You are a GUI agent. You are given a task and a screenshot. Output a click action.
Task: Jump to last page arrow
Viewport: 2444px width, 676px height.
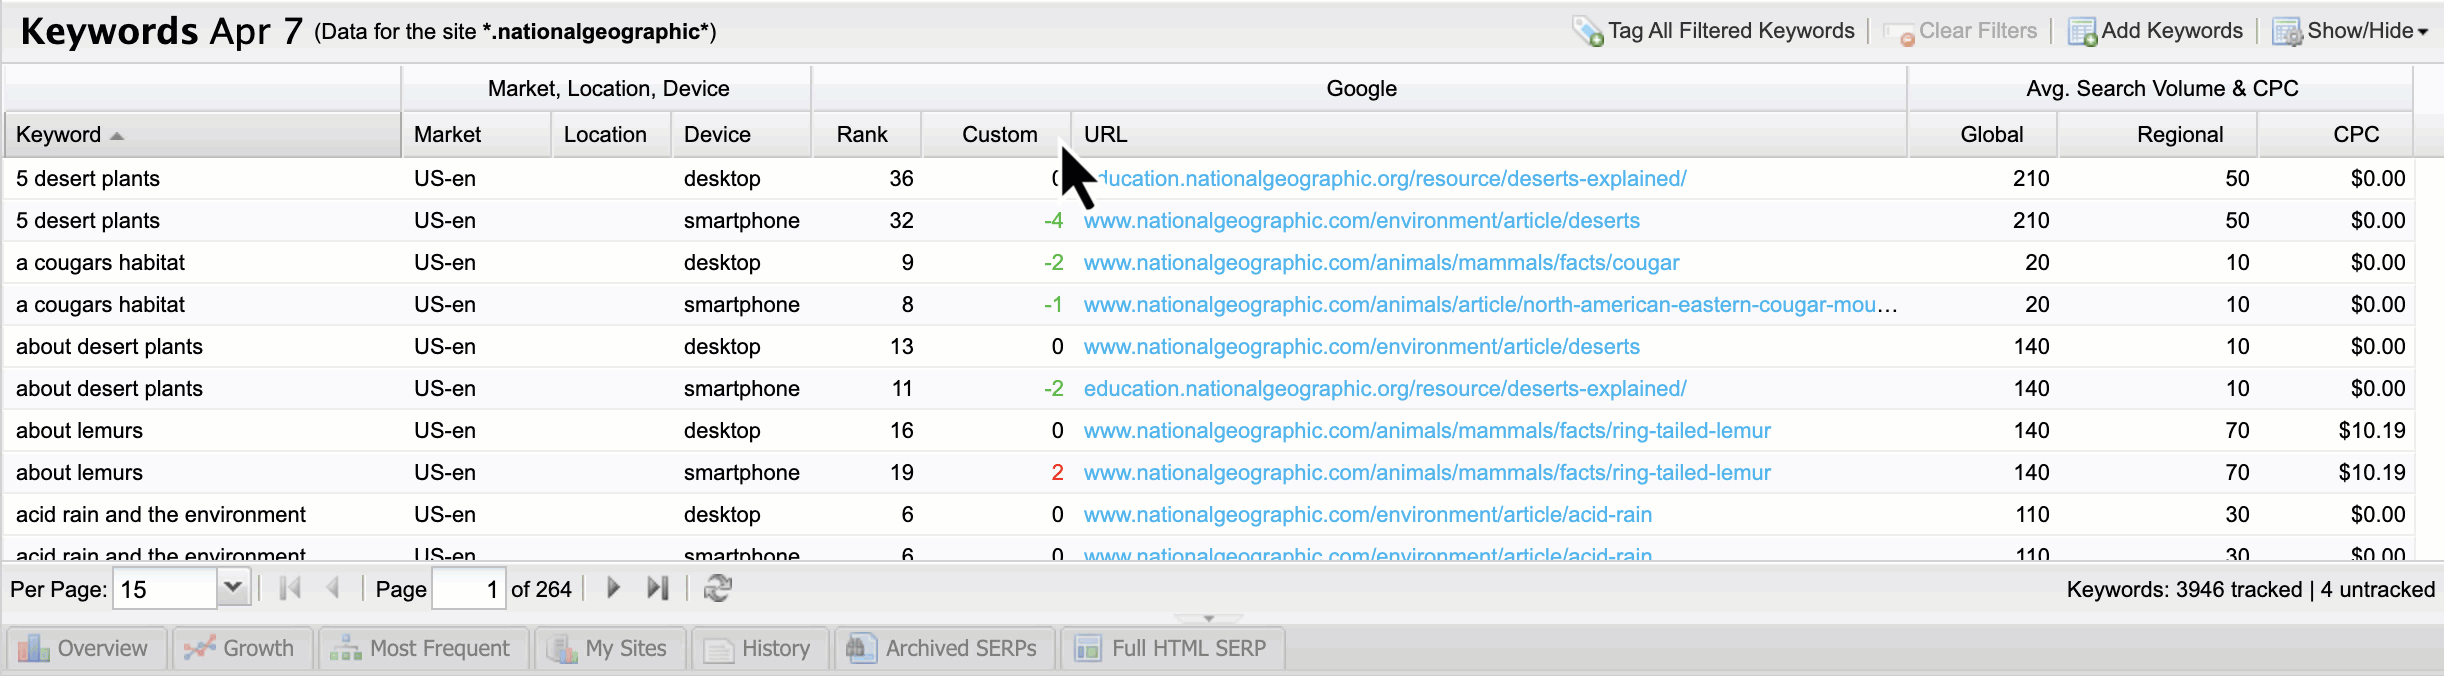(x=657, y=588)
